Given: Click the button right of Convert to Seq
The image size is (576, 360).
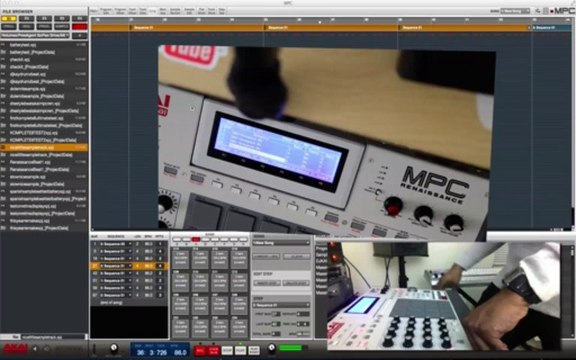Looking at the screenshot, I should click(x=296, y=256).
